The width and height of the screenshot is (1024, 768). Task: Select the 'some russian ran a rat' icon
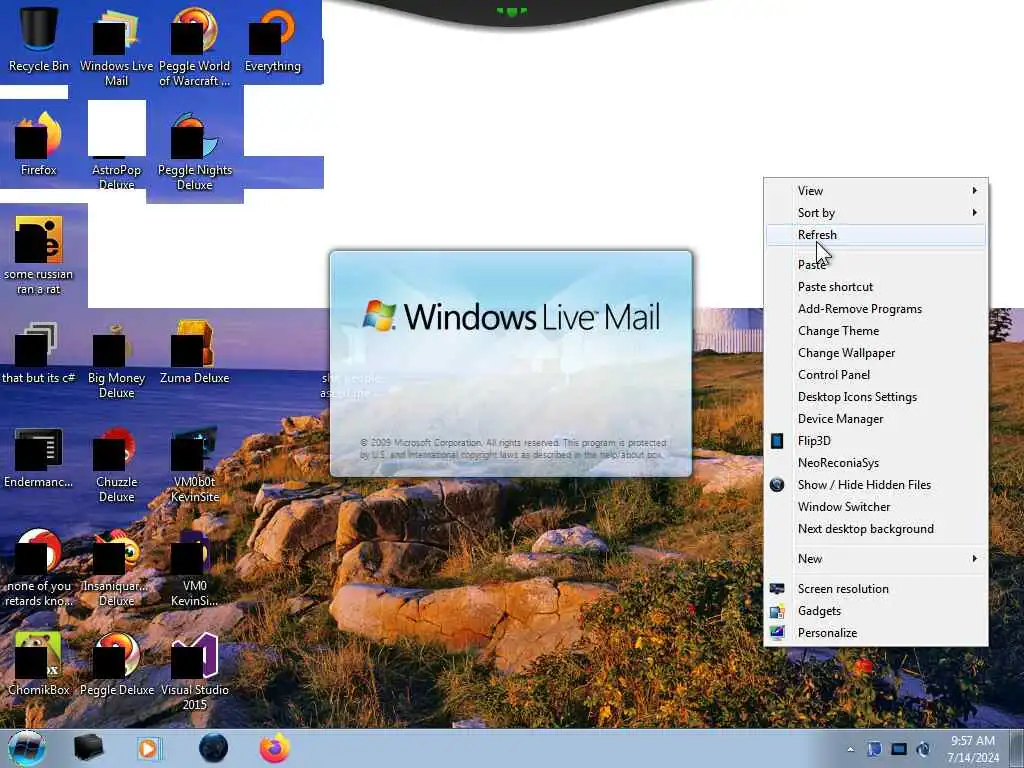39,255
